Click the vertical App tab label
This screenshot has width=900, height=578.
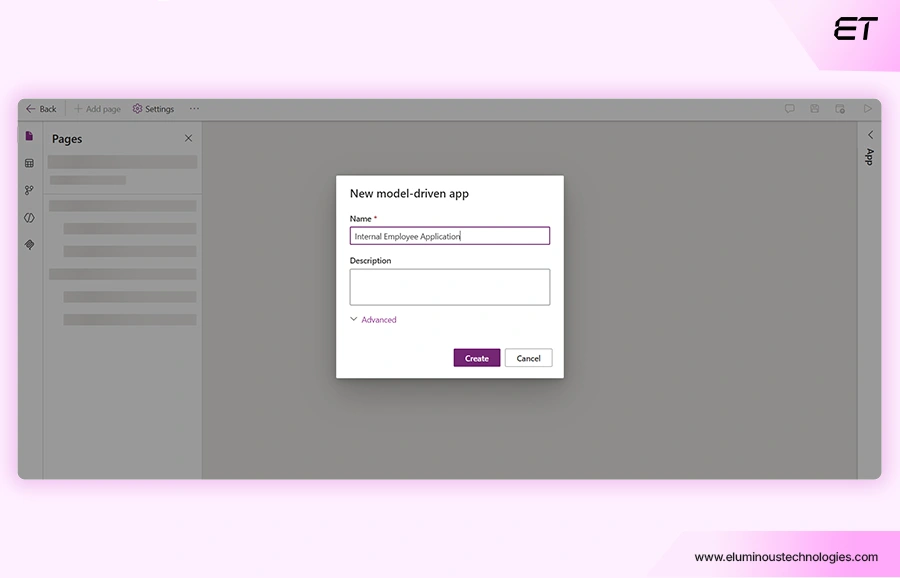[x=870, y=157]
